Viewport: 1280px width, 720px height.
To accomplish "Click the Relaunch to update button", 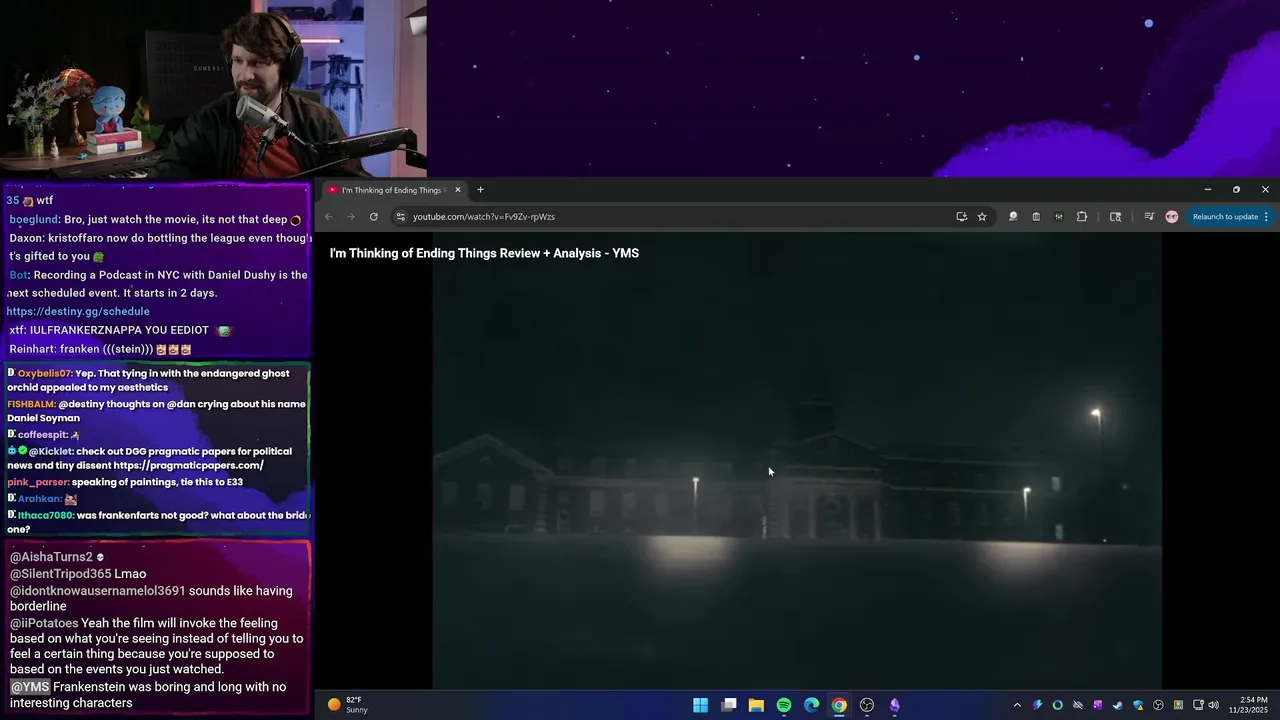I will click(1225, 217).
